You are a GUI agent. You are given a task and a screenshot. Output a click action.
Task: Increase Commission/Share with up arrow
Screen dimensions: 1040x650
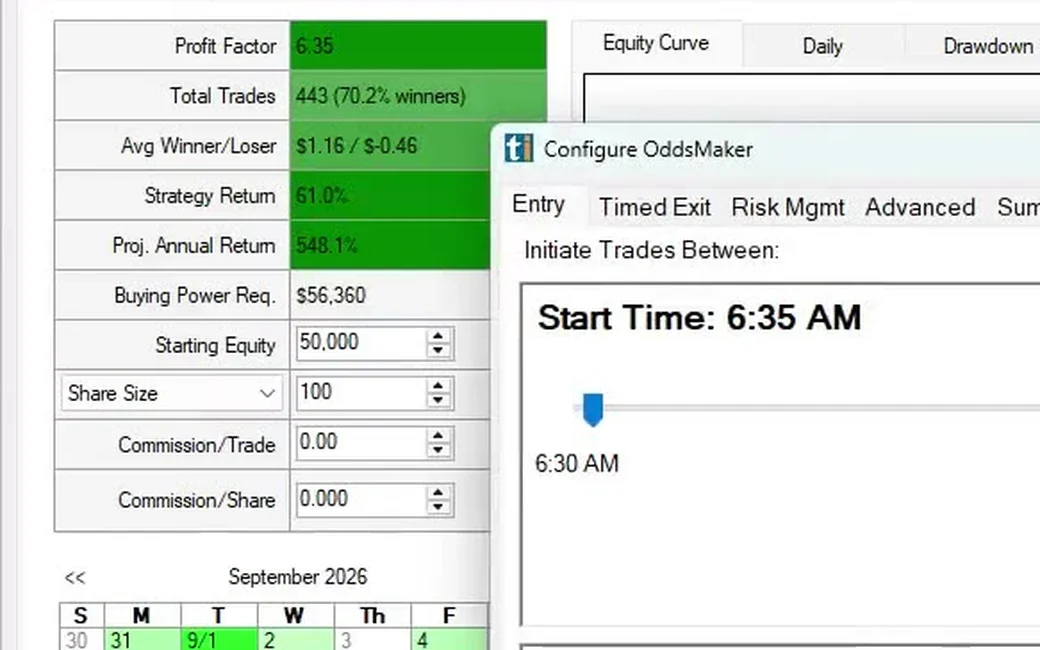[438, 492]
